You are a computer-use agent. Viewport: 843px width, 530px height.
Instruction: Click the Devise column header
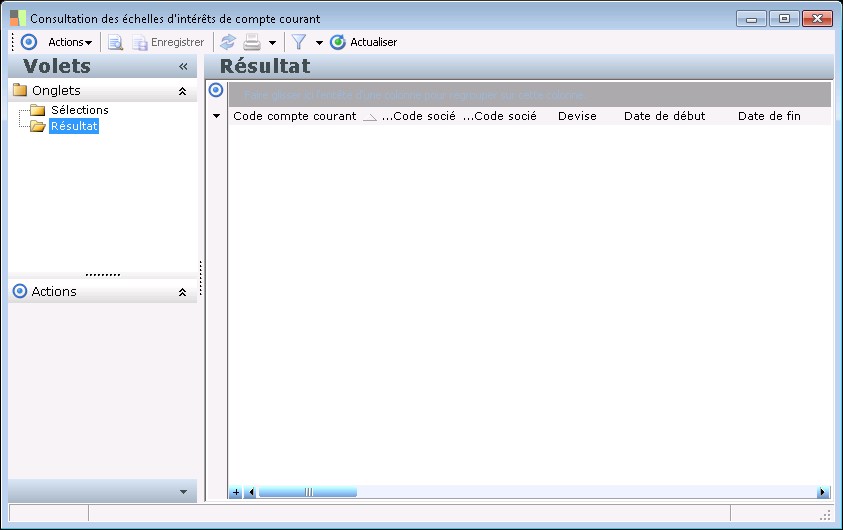pos(577,116)
